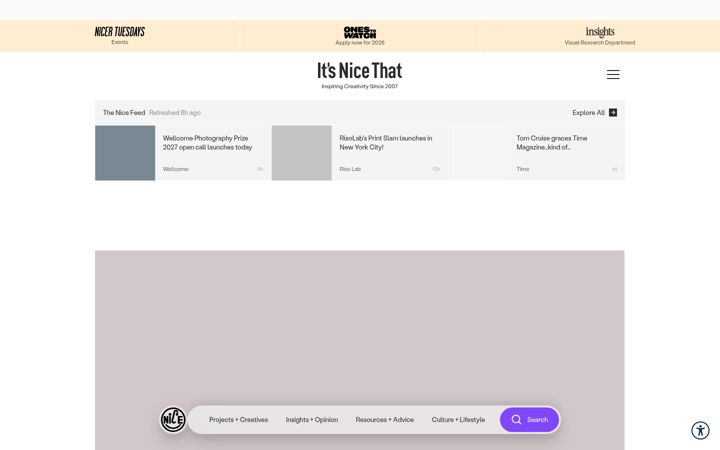Viewport: 720px width, 450px height.
Task: Click the round NICE logo badge
Action: click(173, 420)
